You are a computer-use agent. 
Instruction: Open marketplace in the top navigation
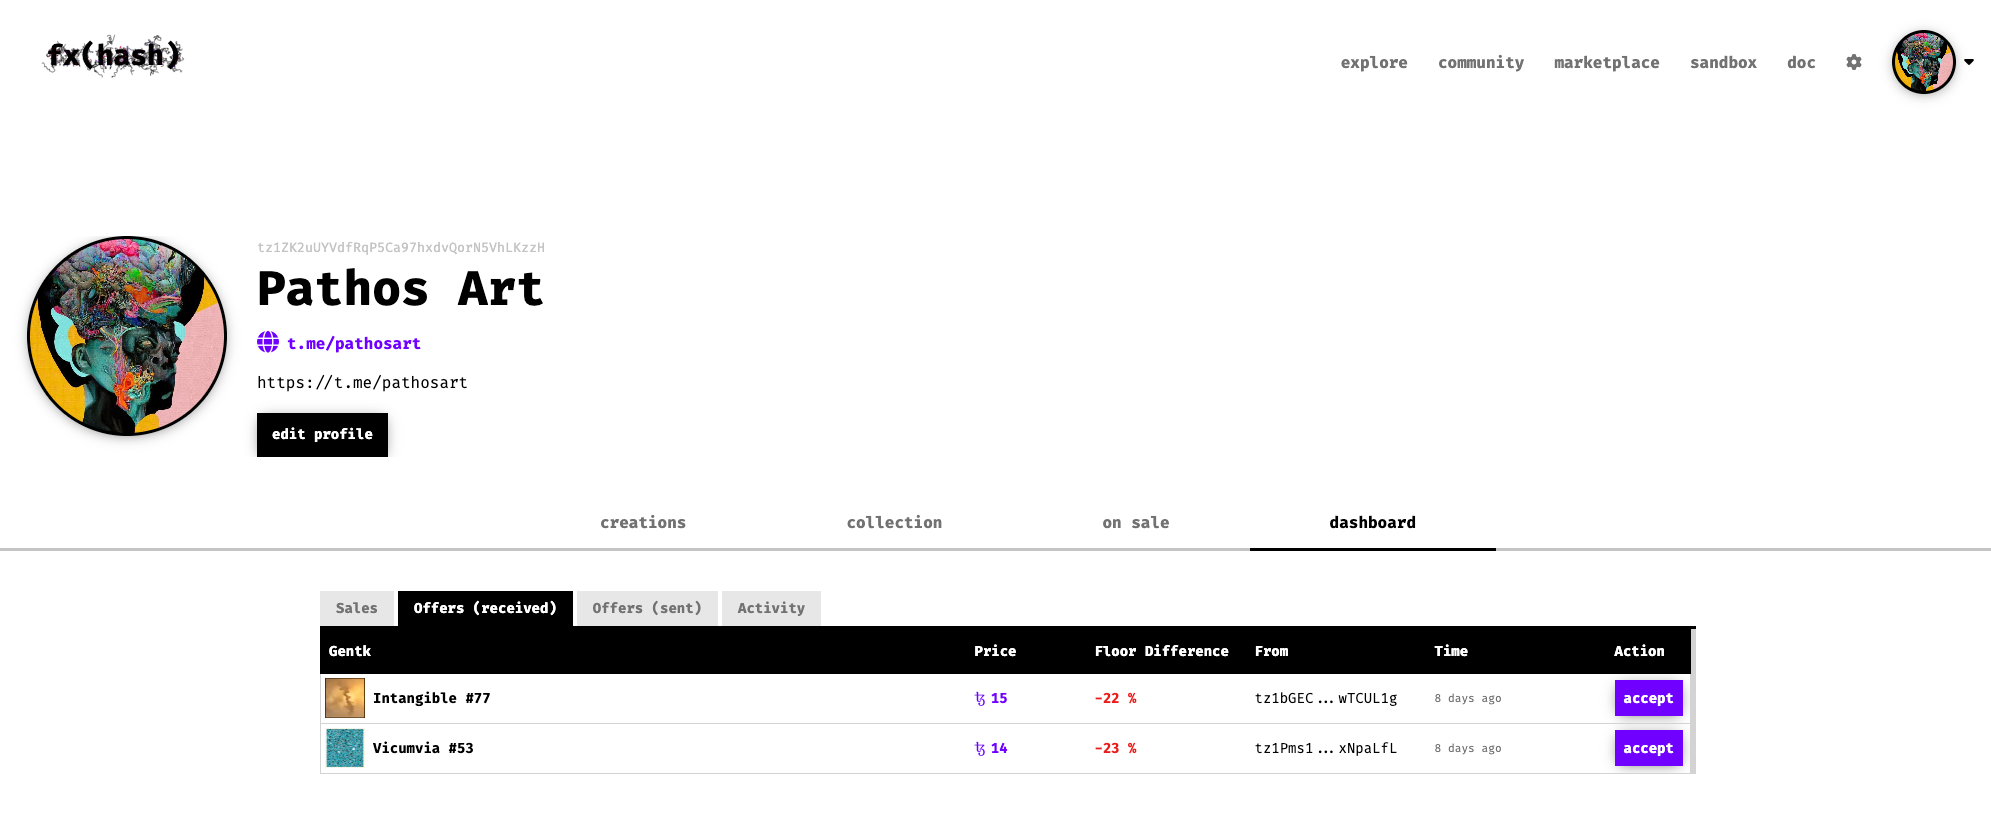(x=1606, y=62)
